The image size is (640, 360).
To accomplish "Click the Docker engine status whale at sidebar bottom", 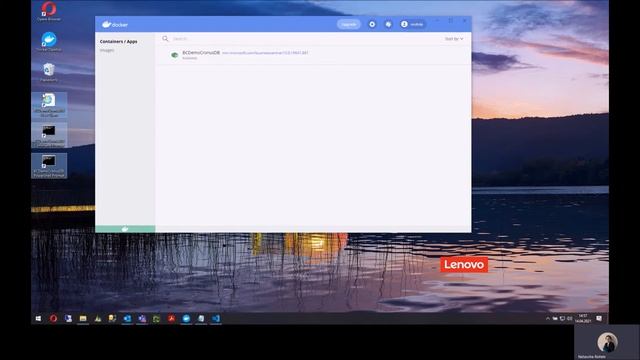I will click(125, 229).
